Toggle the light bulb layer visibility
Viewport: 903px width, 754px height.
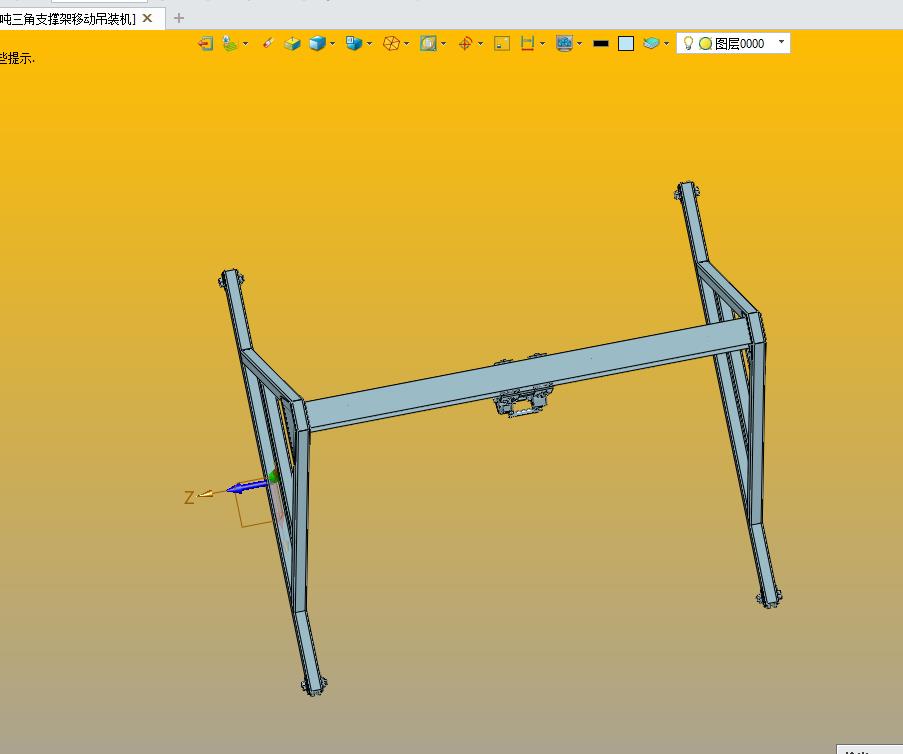(688, 43)
